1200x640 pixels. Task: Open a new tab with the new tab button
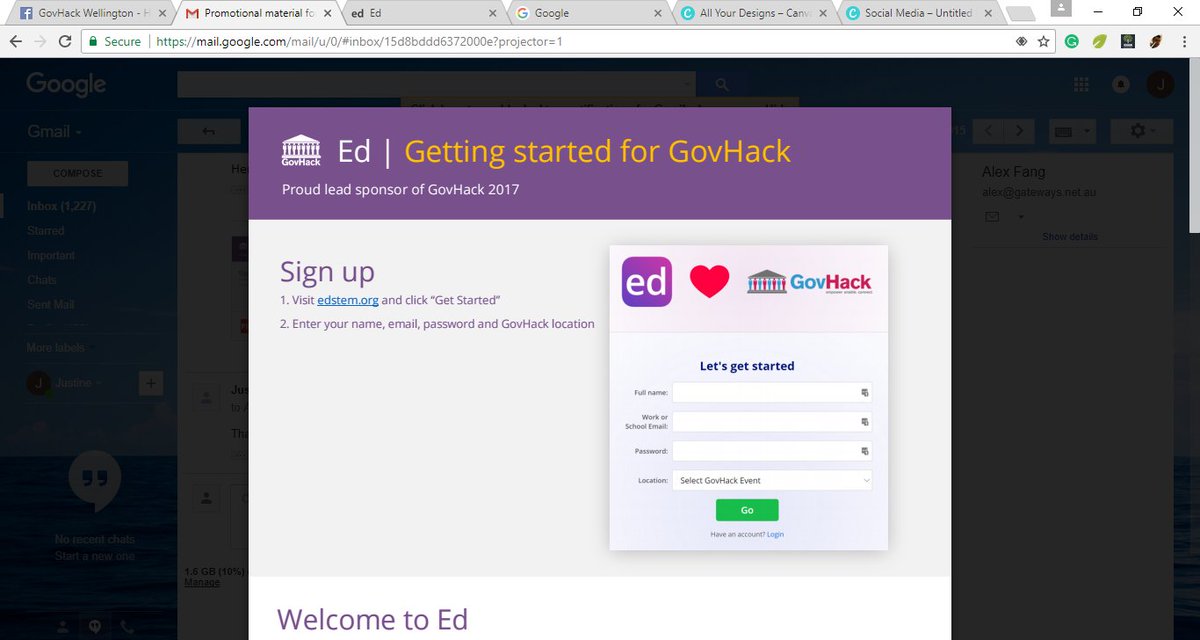point(1019,13)
